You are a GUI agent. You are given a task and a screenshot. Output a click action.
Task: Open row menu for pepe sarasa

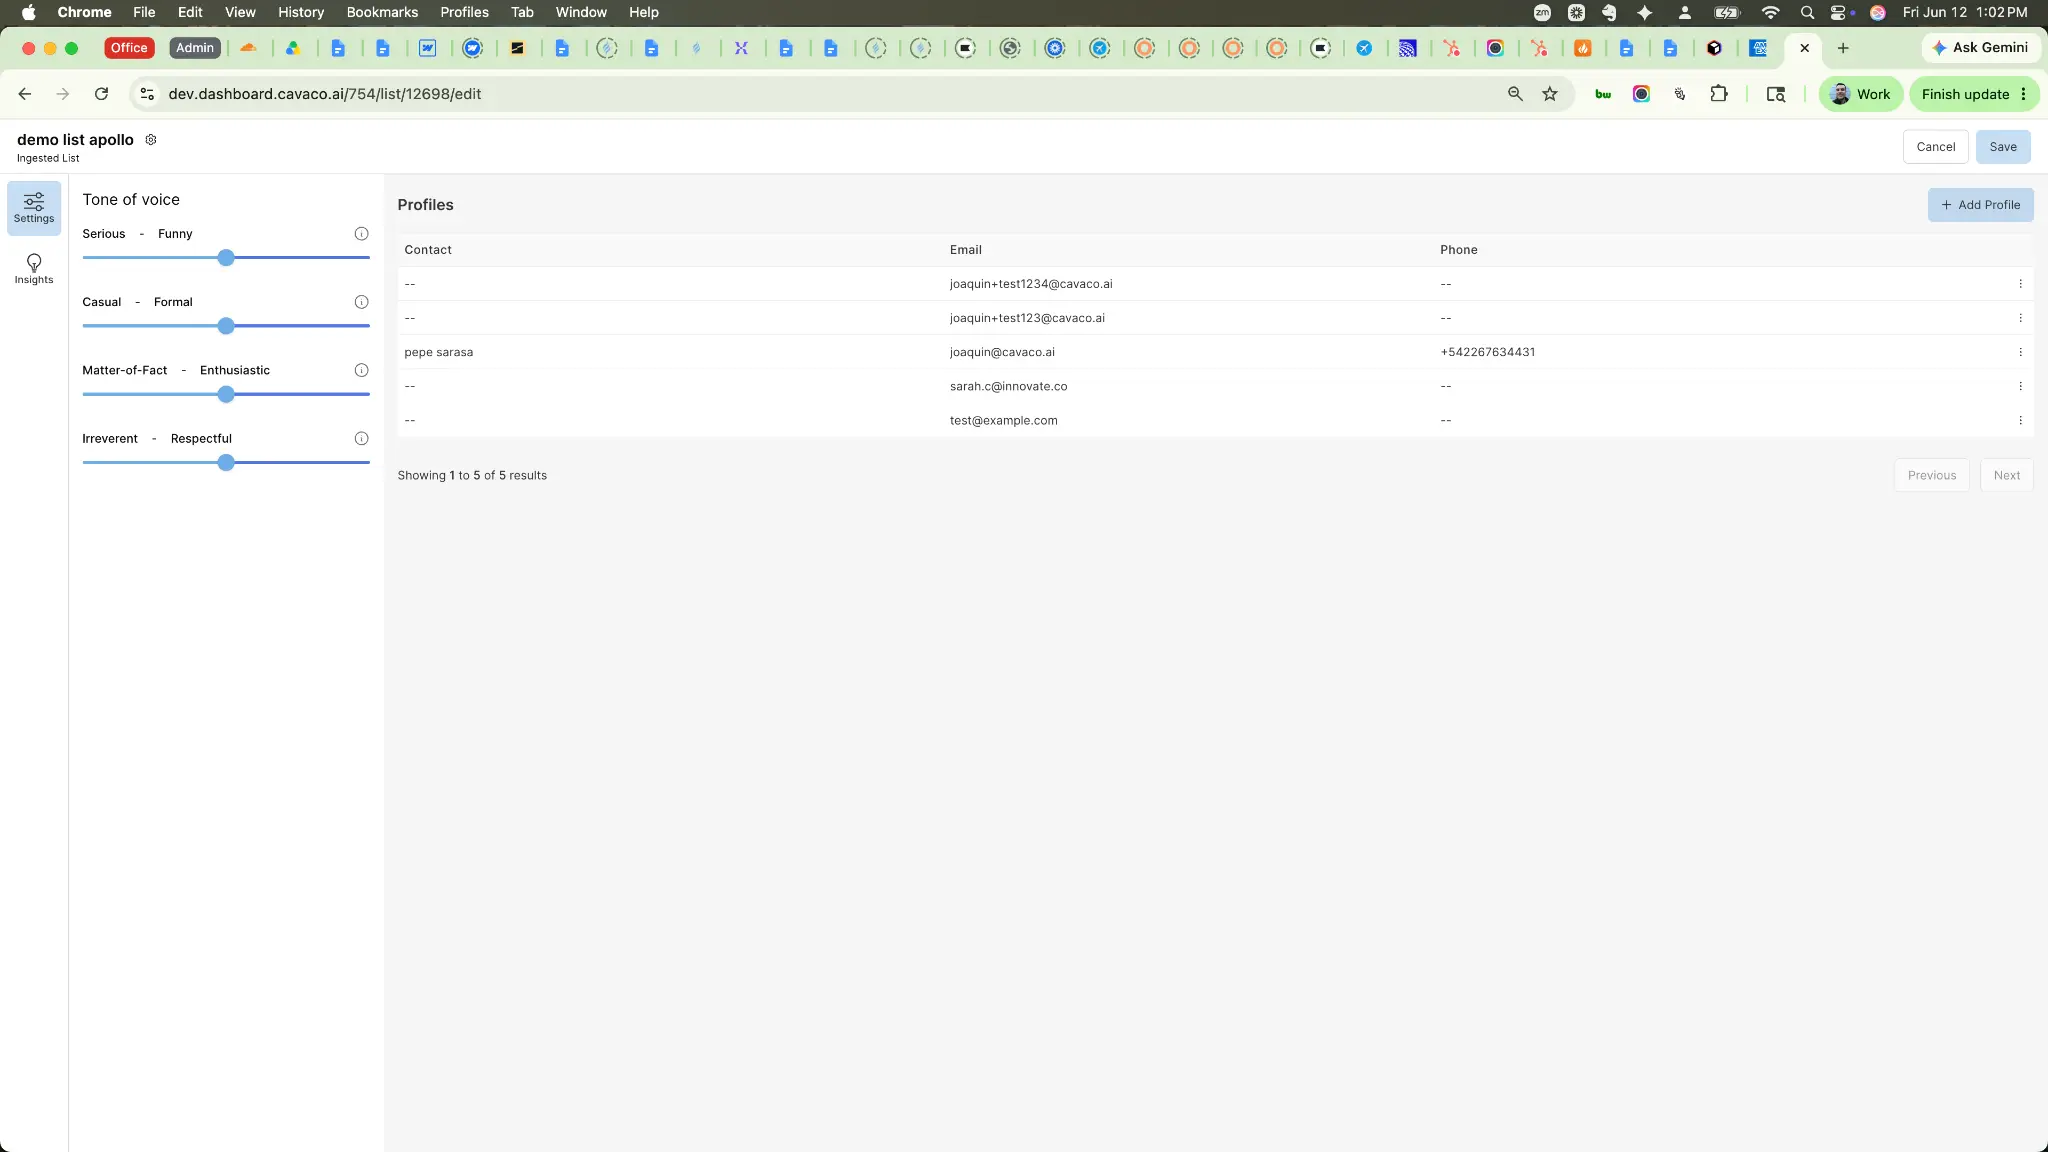tap(2020, 352)
